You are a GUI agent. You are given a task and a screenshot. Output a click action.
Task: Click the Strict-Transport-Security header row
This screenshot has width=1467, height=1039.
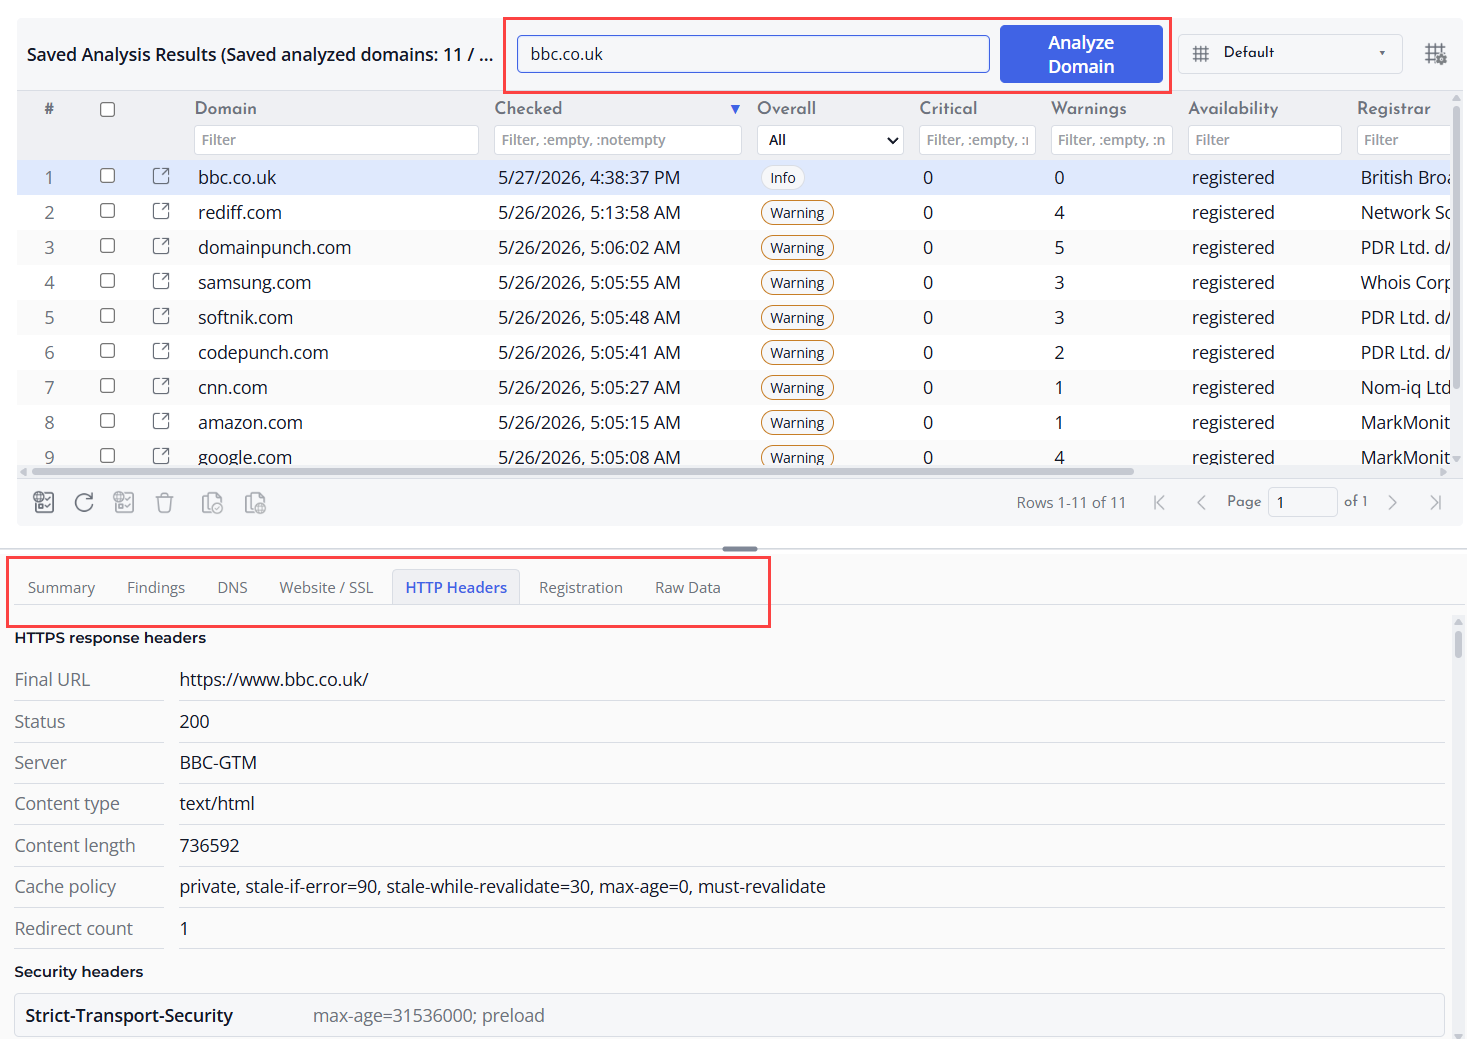[729, 1015]
